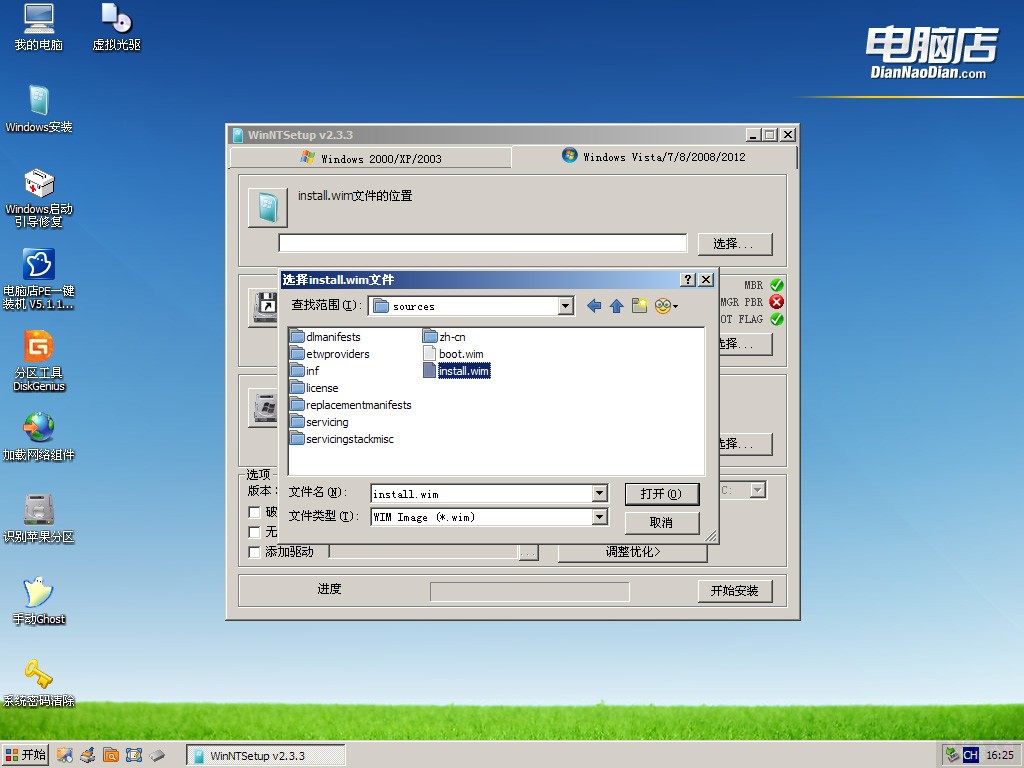Click the 进度 progress bar
Viewport: 1024px width, 768px height.
click(x=530, y=592)
